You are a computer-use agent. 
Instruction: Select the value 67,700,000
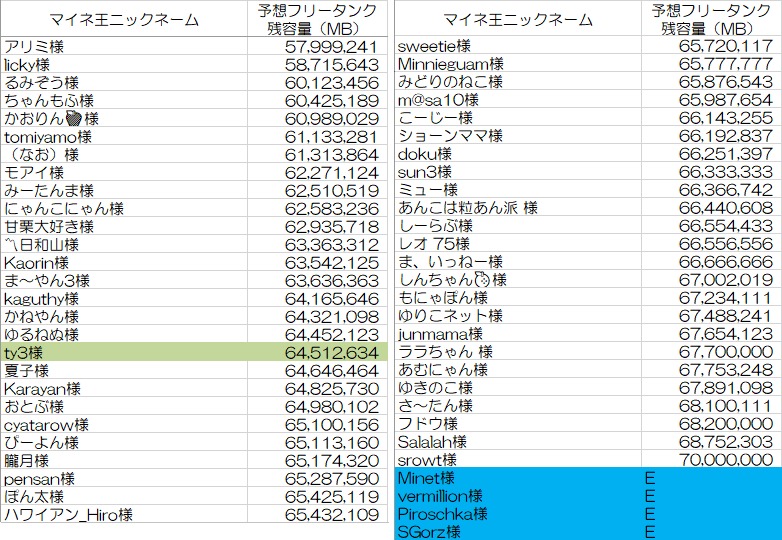point(726,352)
